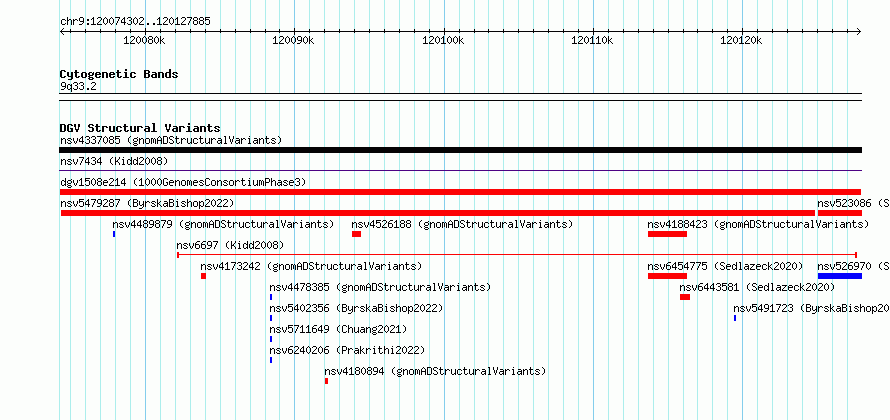
Task: Open nsv5711649 Chuang2021 label
Action: pyautogui.click(x=338, y=329)
